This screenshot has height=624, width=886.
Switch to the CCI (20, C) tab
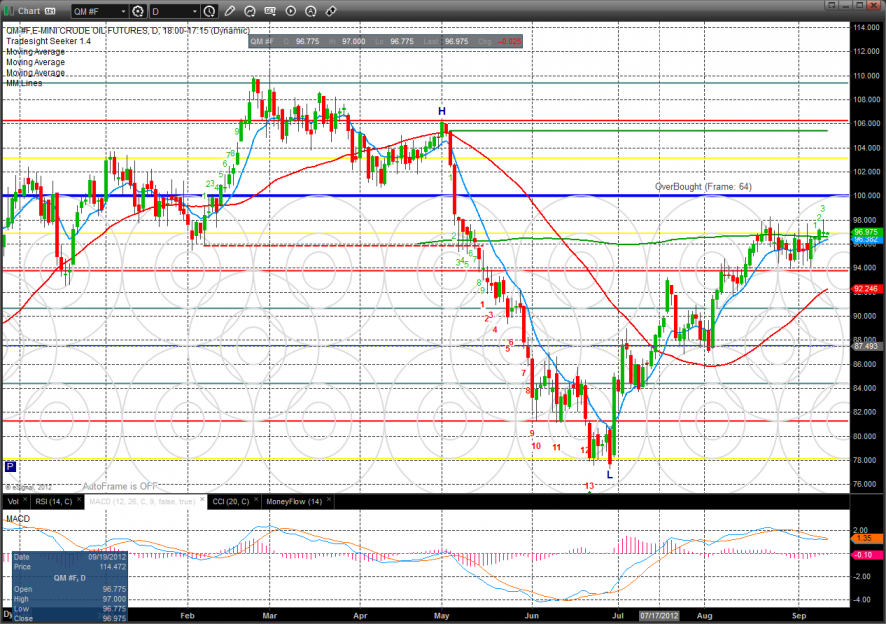[x=231, y=501]
